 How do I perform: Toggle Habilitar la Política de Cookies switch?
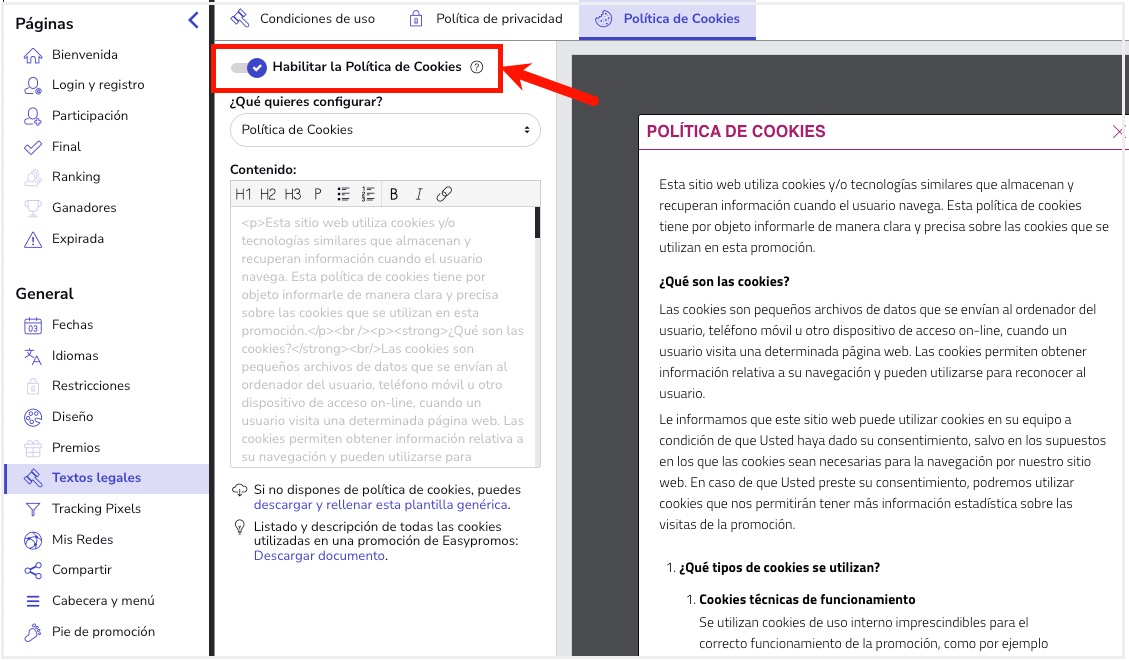pos(248,67)
